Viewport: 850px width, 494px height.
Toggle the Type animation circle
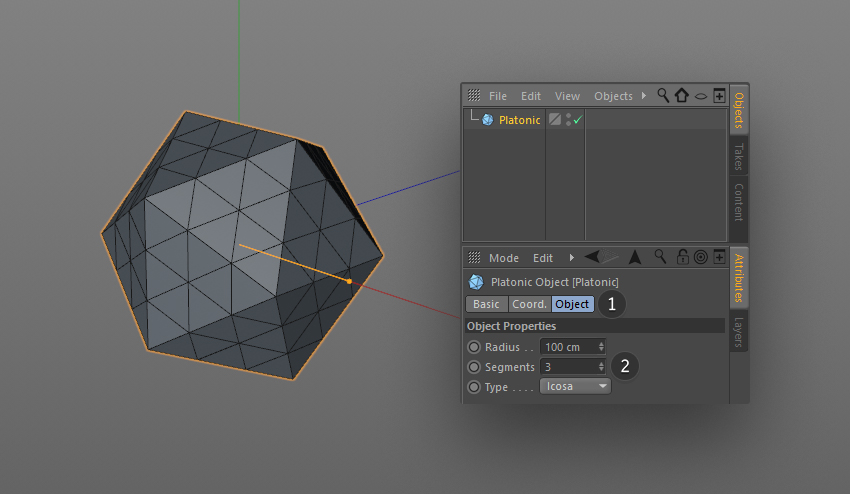click(474, 387)
